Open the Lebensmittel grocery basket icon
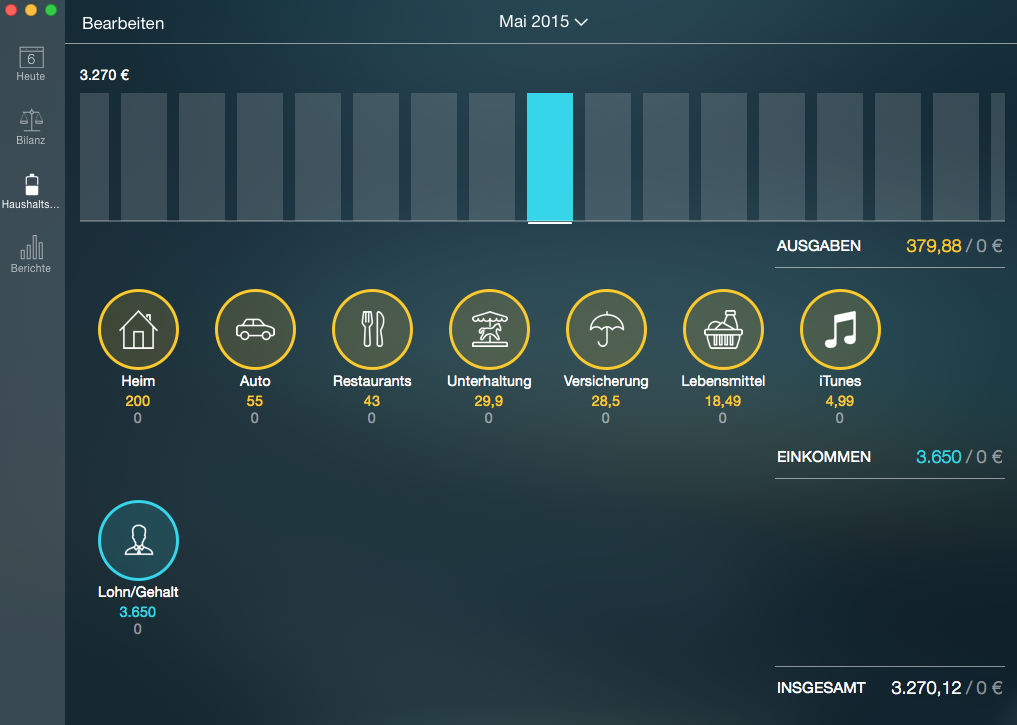 coord(723,330)
